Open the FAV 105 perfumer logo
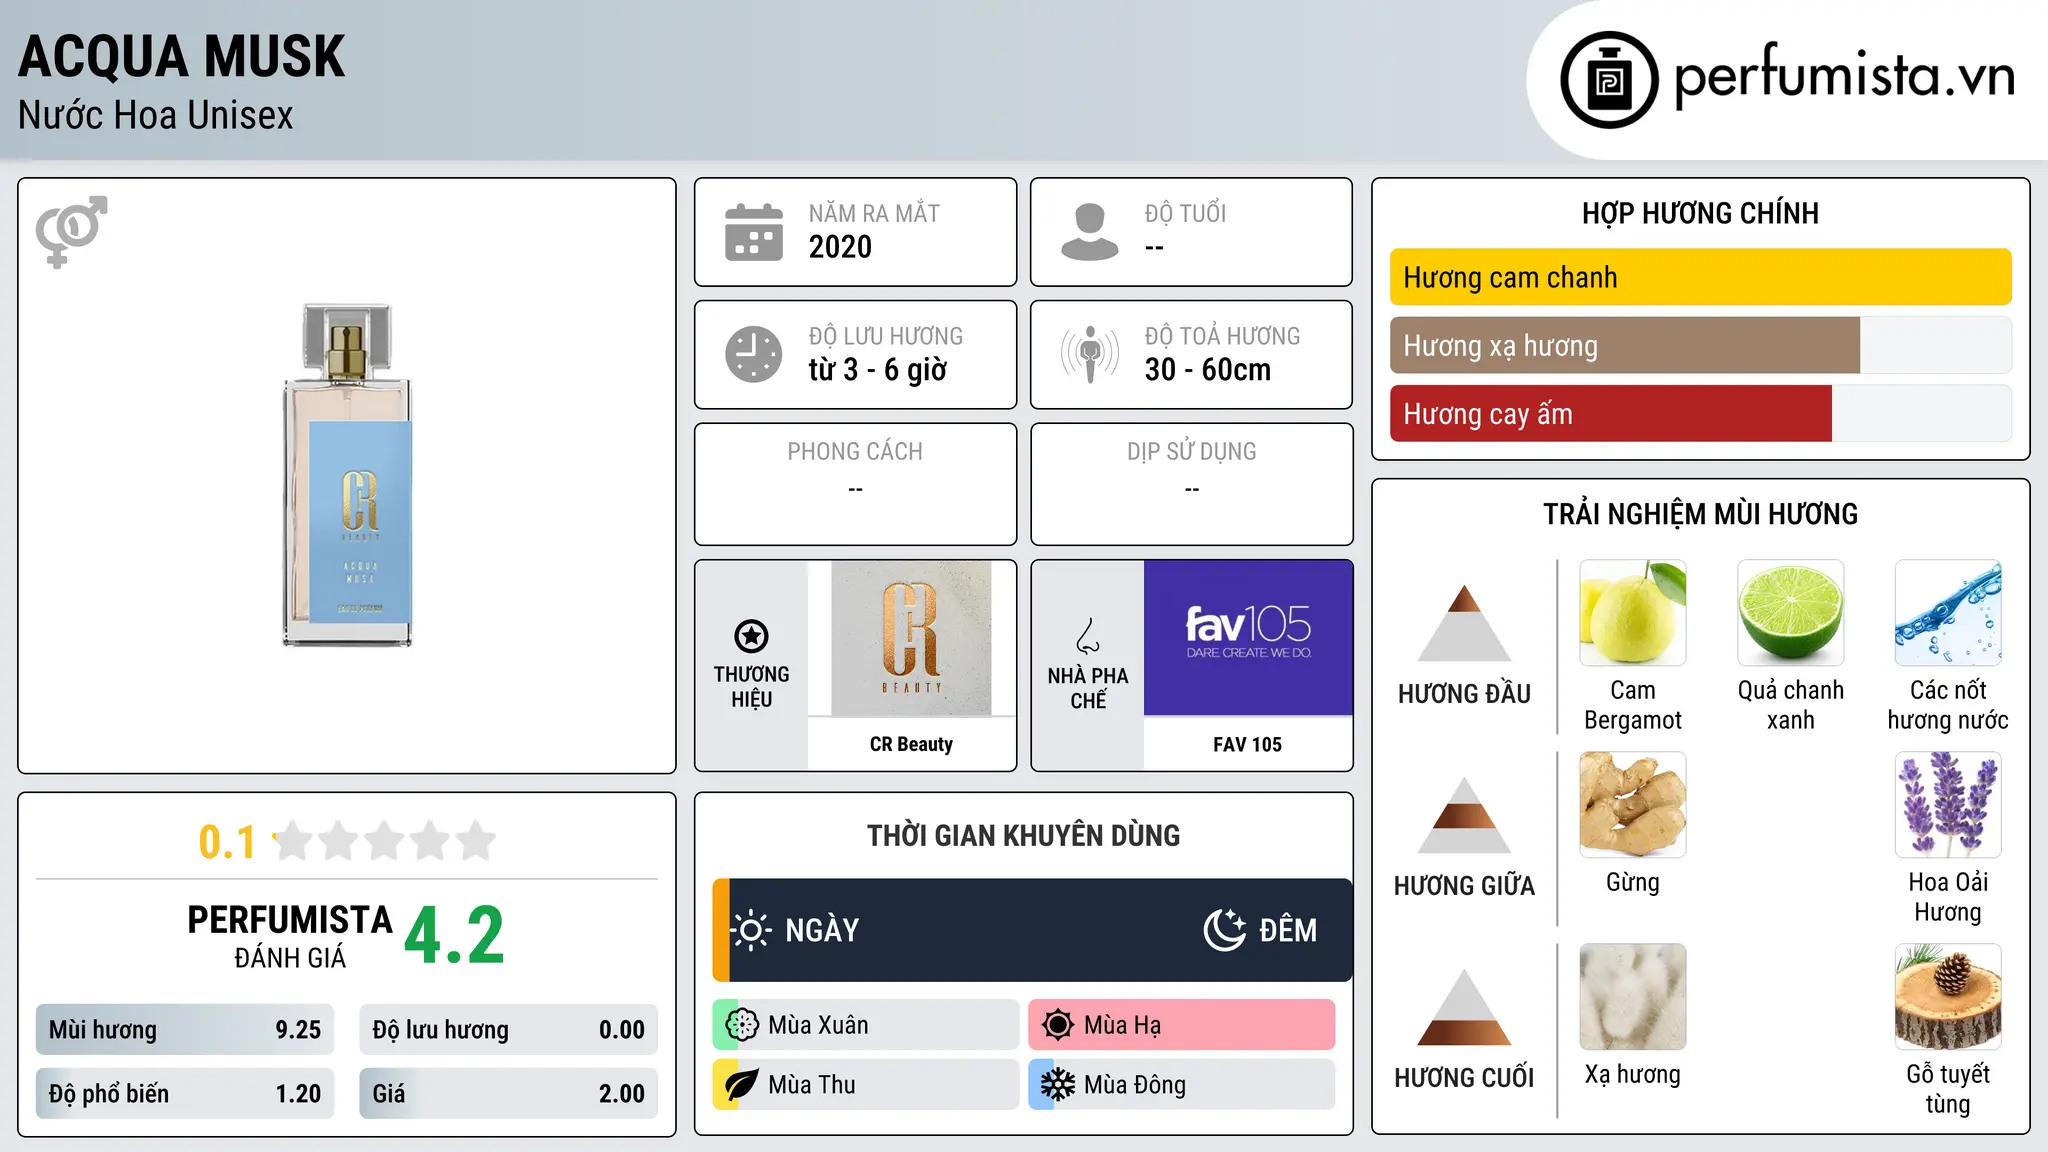2048x1152 pixels. 1248,638
